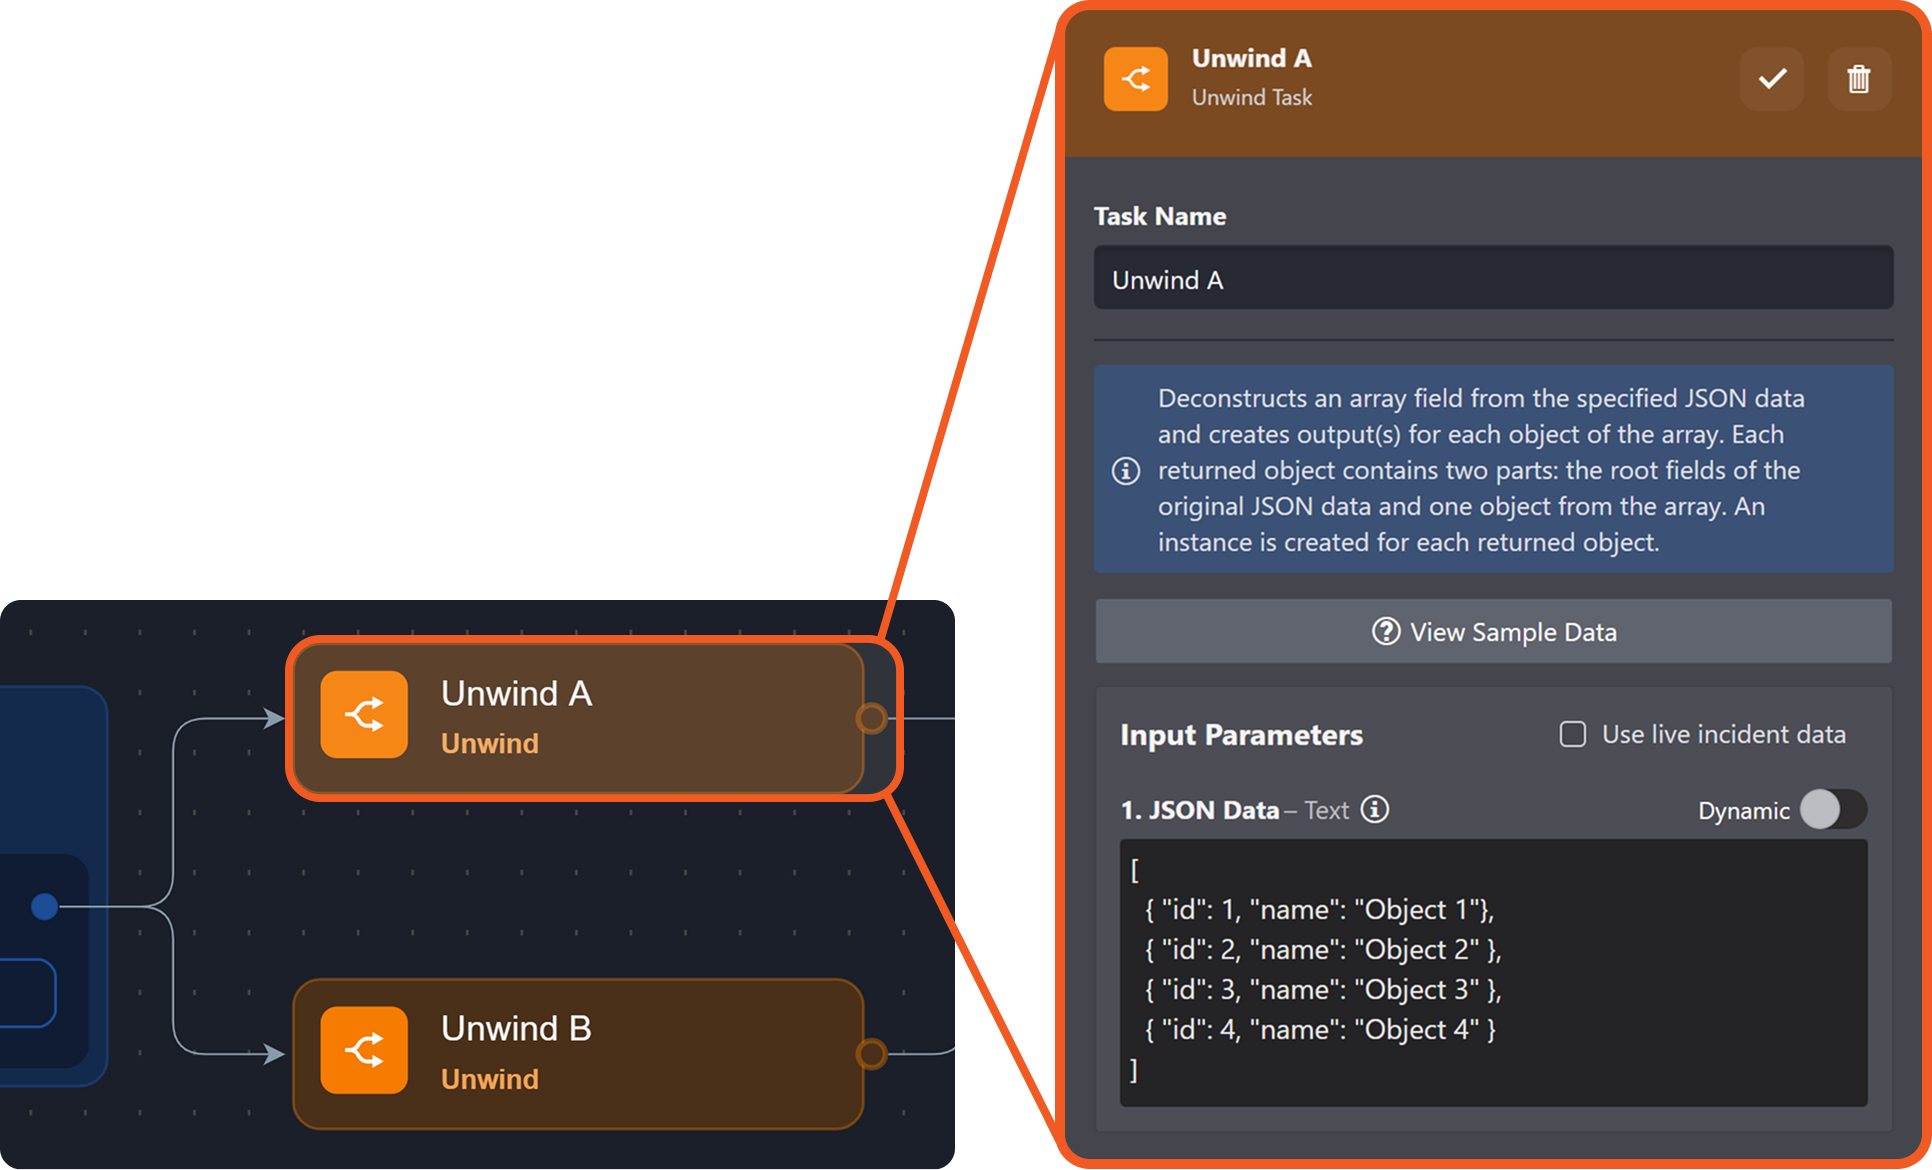1932x1170 pixels.
Task: Click the Unwind A title in panel header
Action: [1250, 58]
